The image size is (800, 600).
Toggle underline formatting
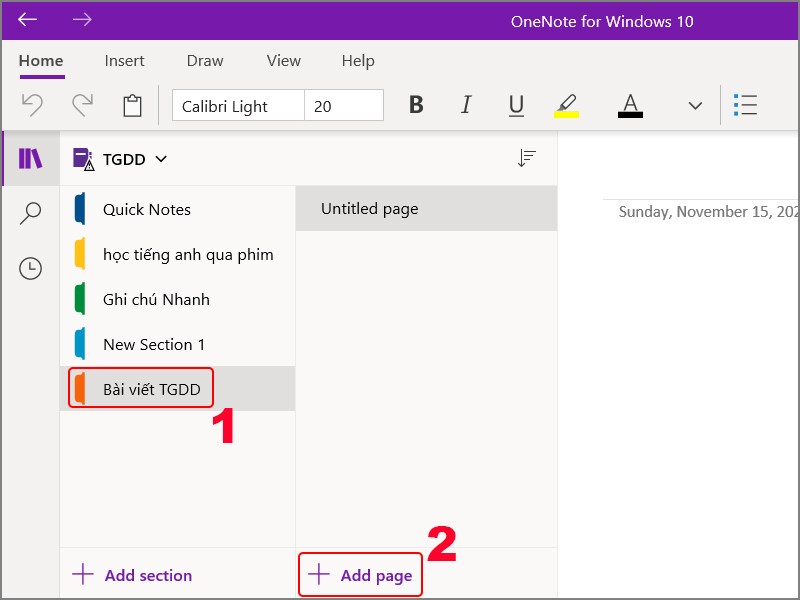pos(516,106)
